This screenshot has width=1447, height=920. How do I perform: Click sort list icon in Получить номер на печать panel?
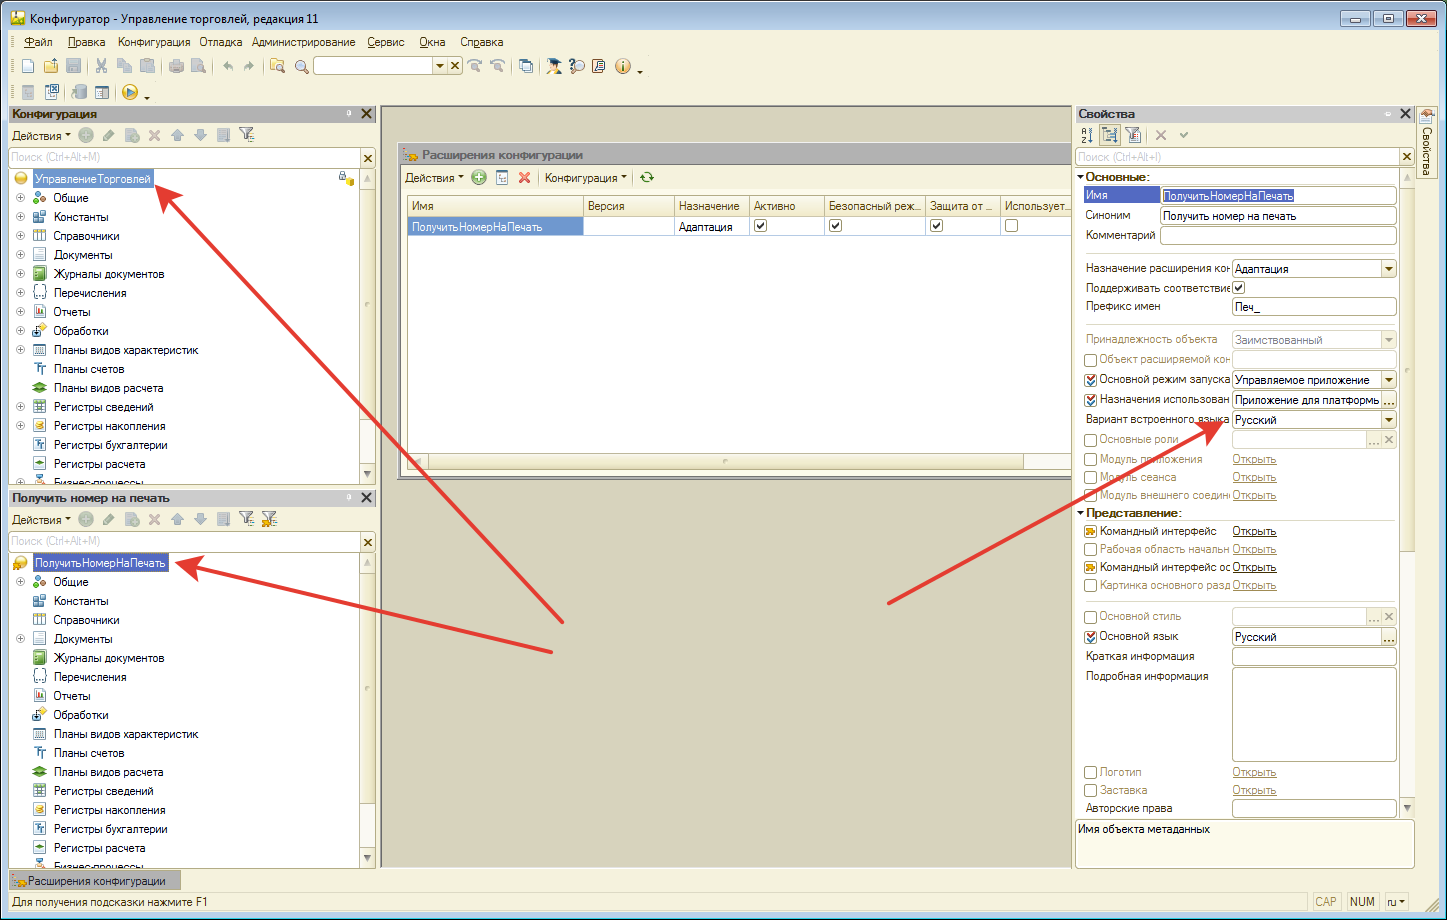[x=223, y=519]
